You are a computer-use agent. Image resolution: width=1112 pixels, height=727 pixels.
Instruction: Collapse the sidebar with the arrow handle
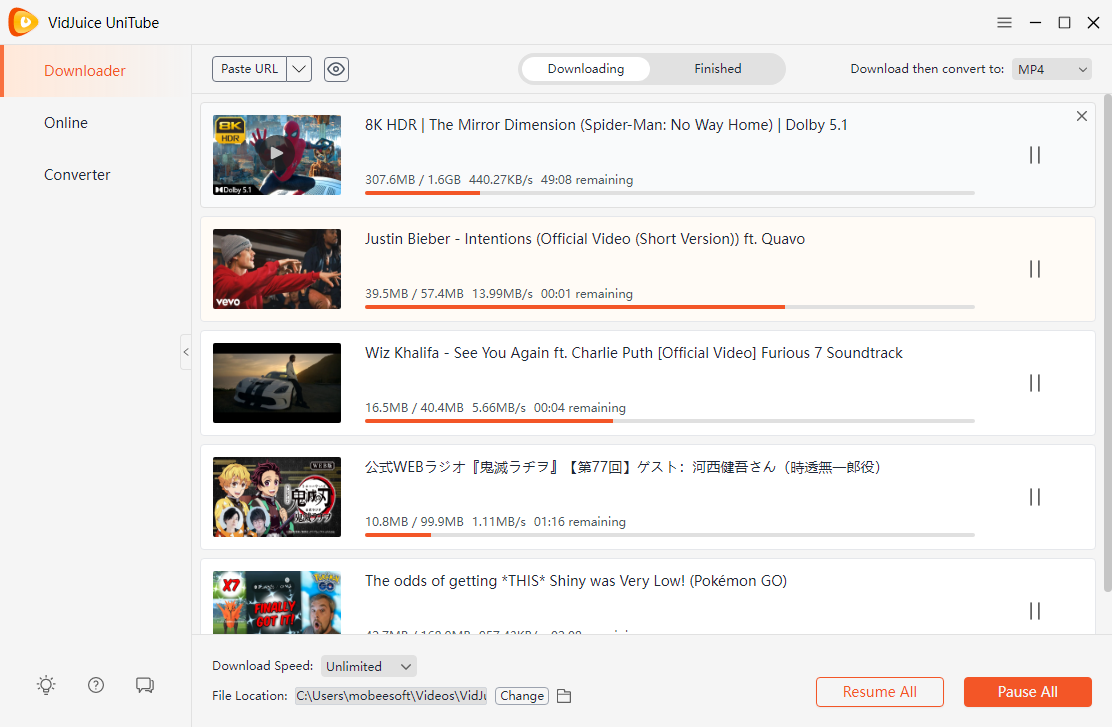tap(186, 352)
